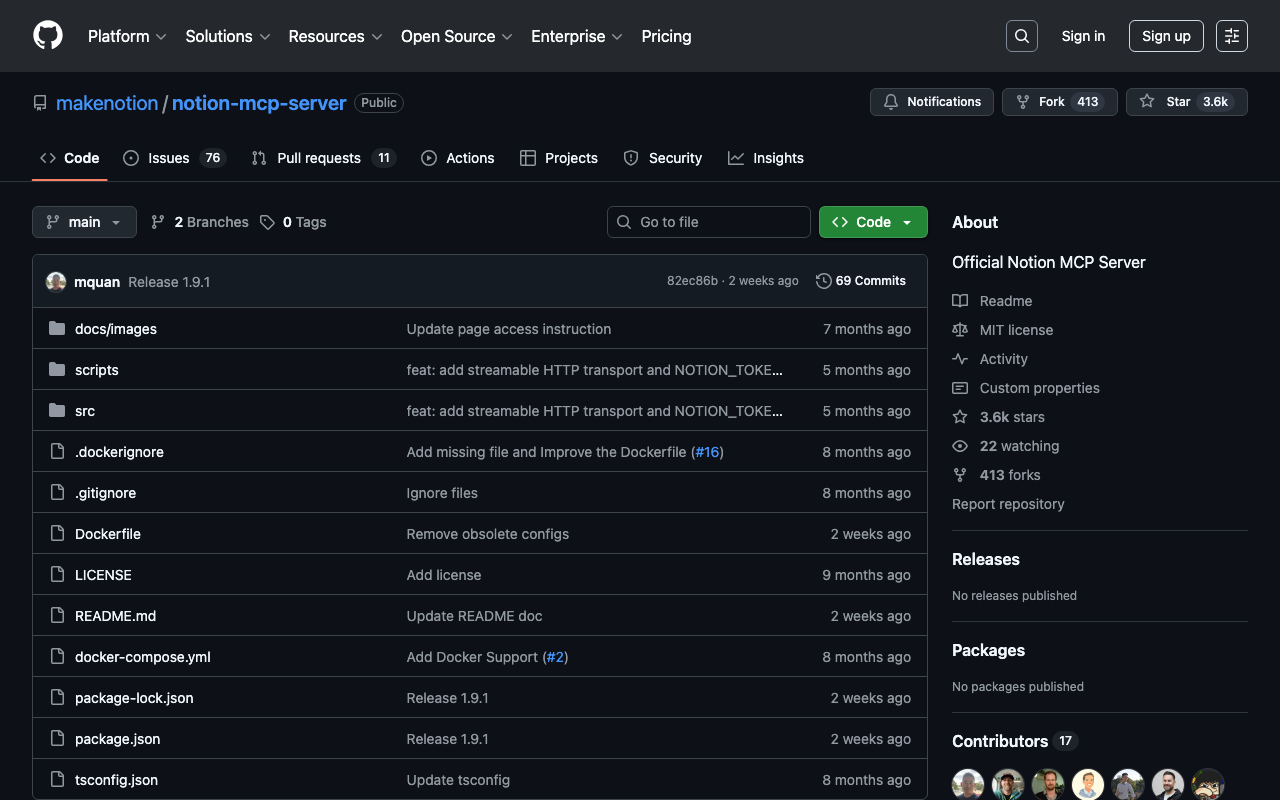Open the search magnifier icon button
This screenshot has width=1280, height=800.
(1021, 36)
